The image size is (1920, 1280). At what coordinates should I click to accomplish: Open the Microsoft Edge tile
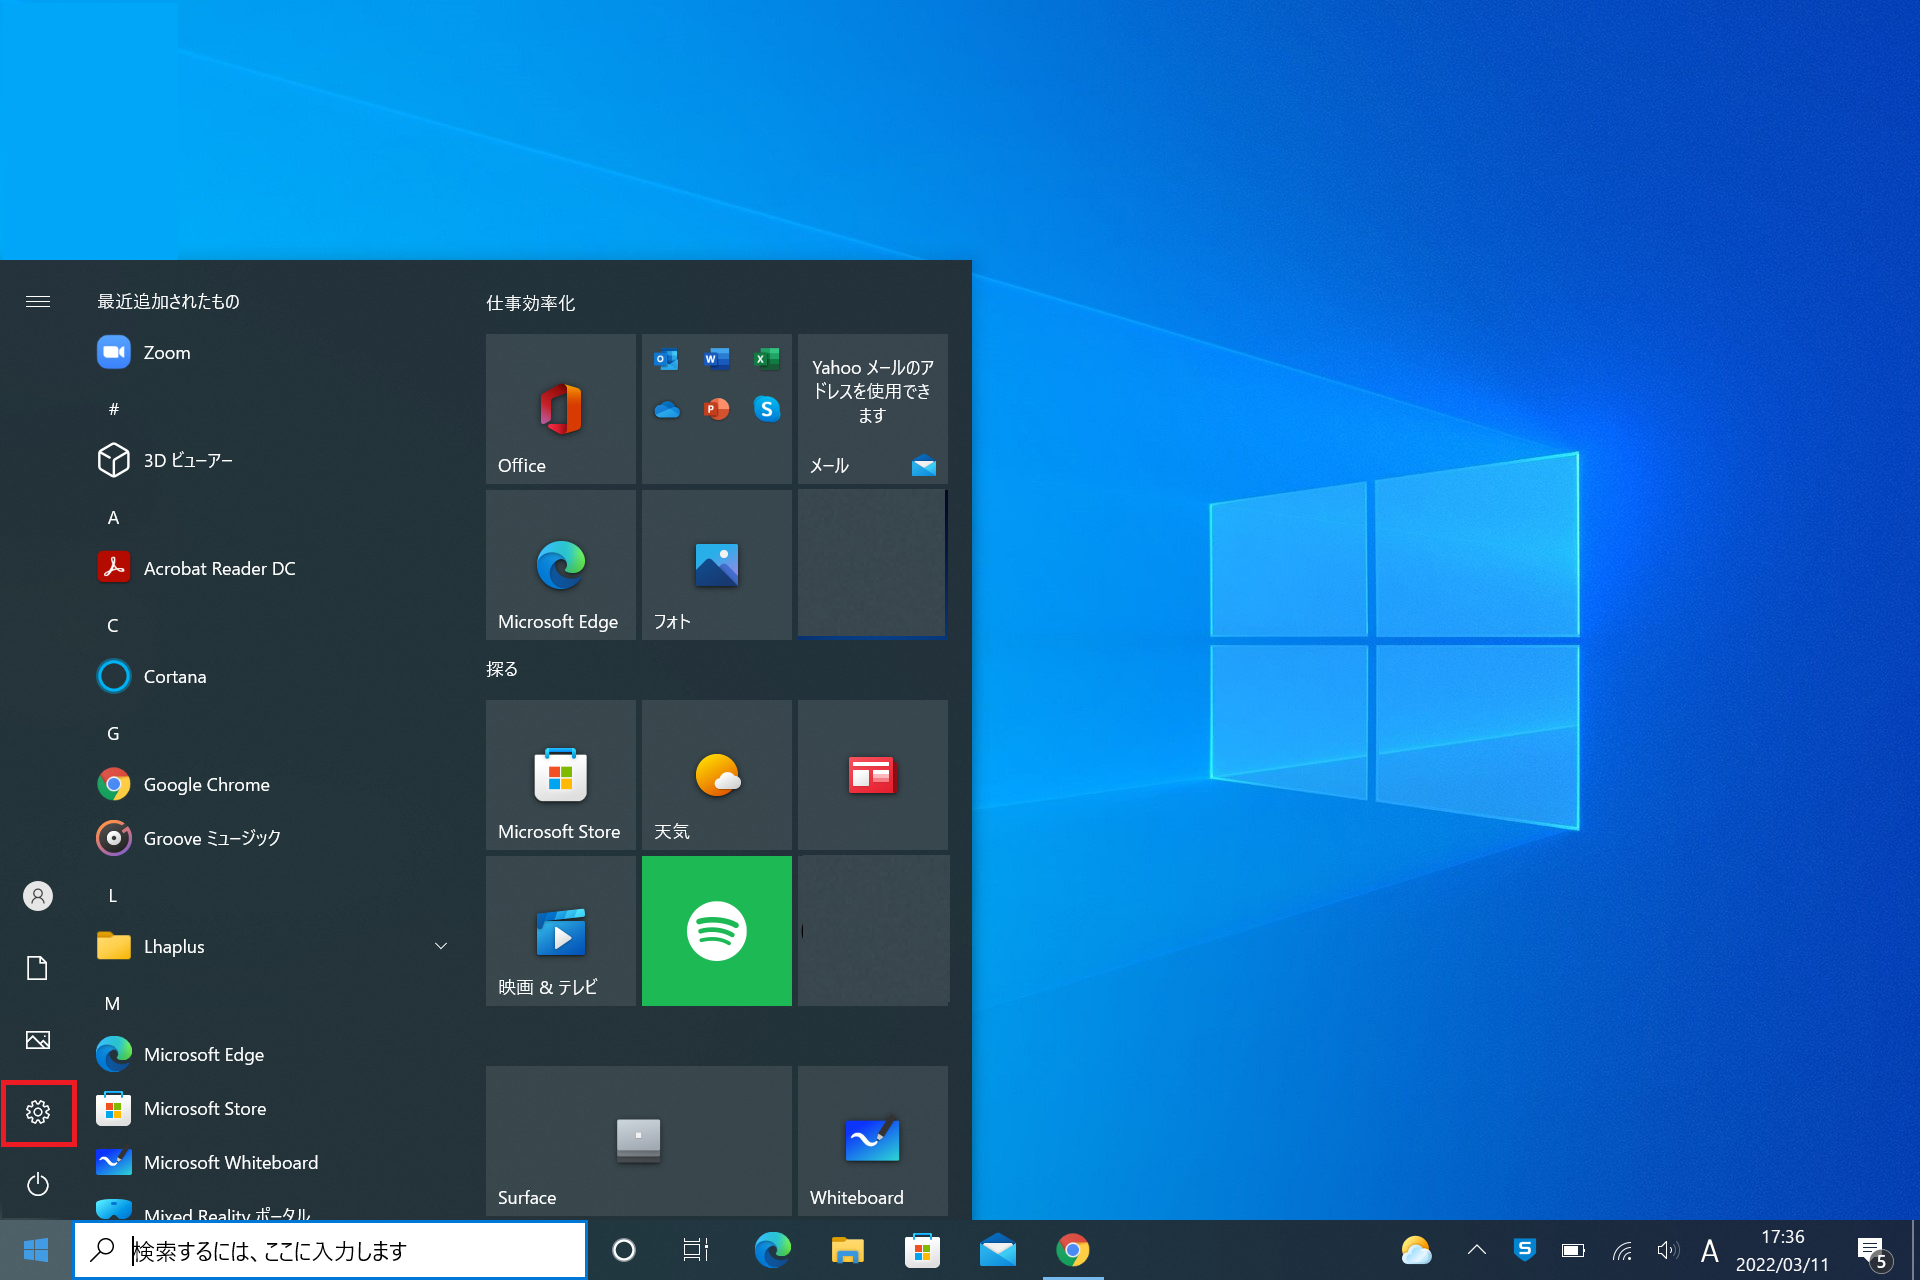561,565
